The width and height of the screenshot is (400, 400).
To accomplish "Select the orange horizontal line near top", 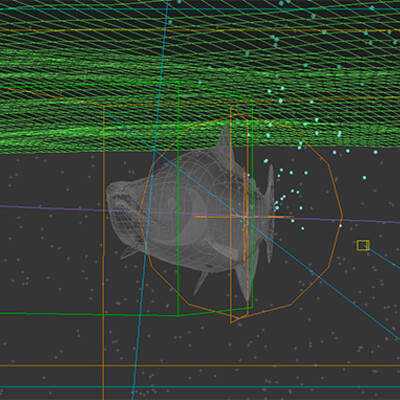I will coord(200,30).
